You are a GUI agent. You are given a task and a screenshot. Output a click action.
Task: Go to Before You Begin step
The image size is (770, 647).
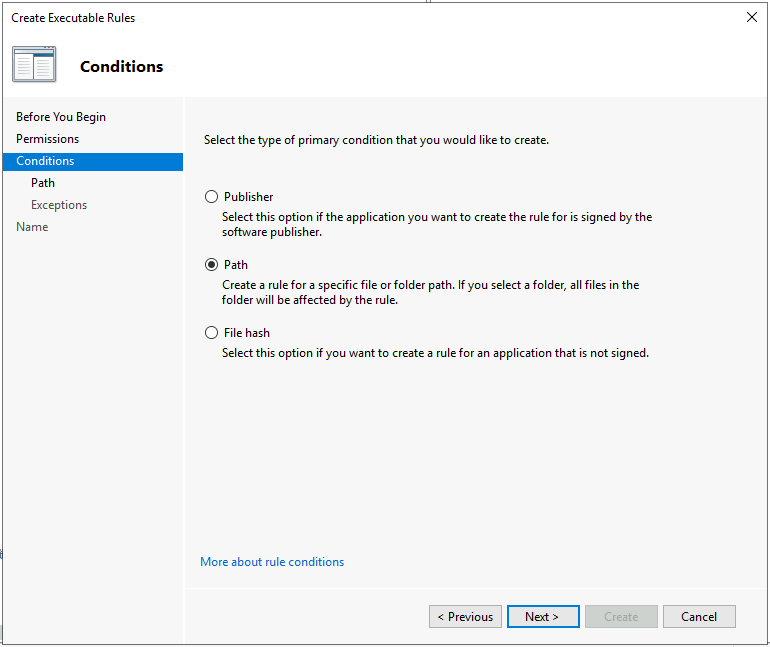coord(61,117)
